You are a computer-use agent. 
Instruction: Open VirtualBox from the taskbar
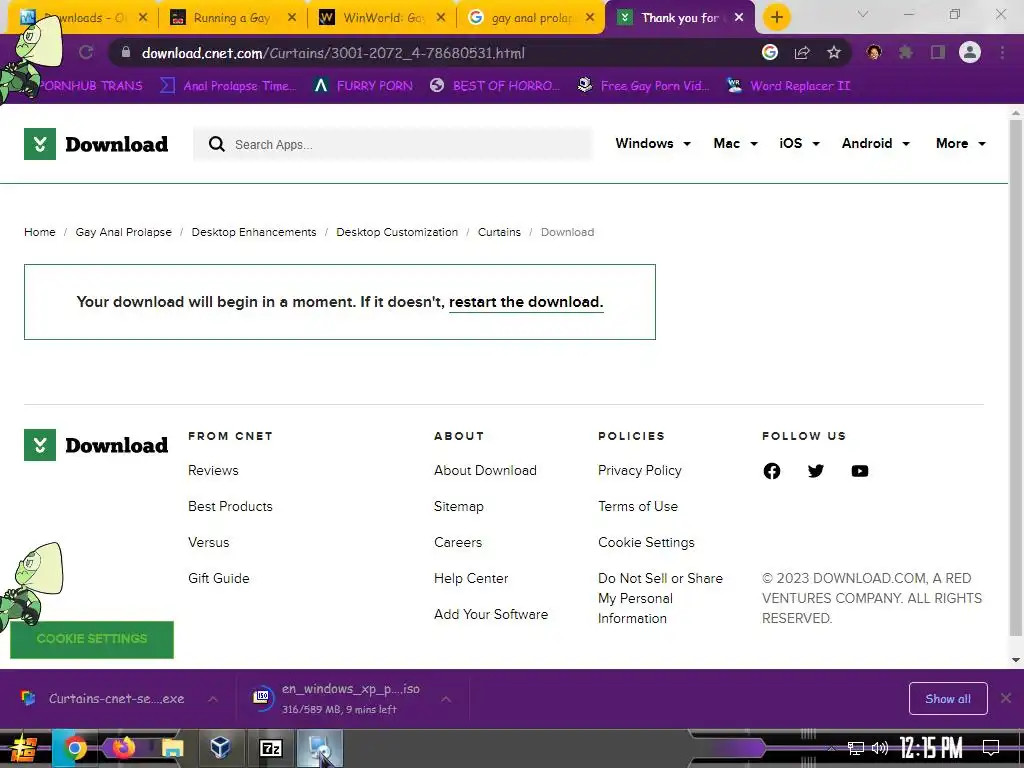point(221,748)
